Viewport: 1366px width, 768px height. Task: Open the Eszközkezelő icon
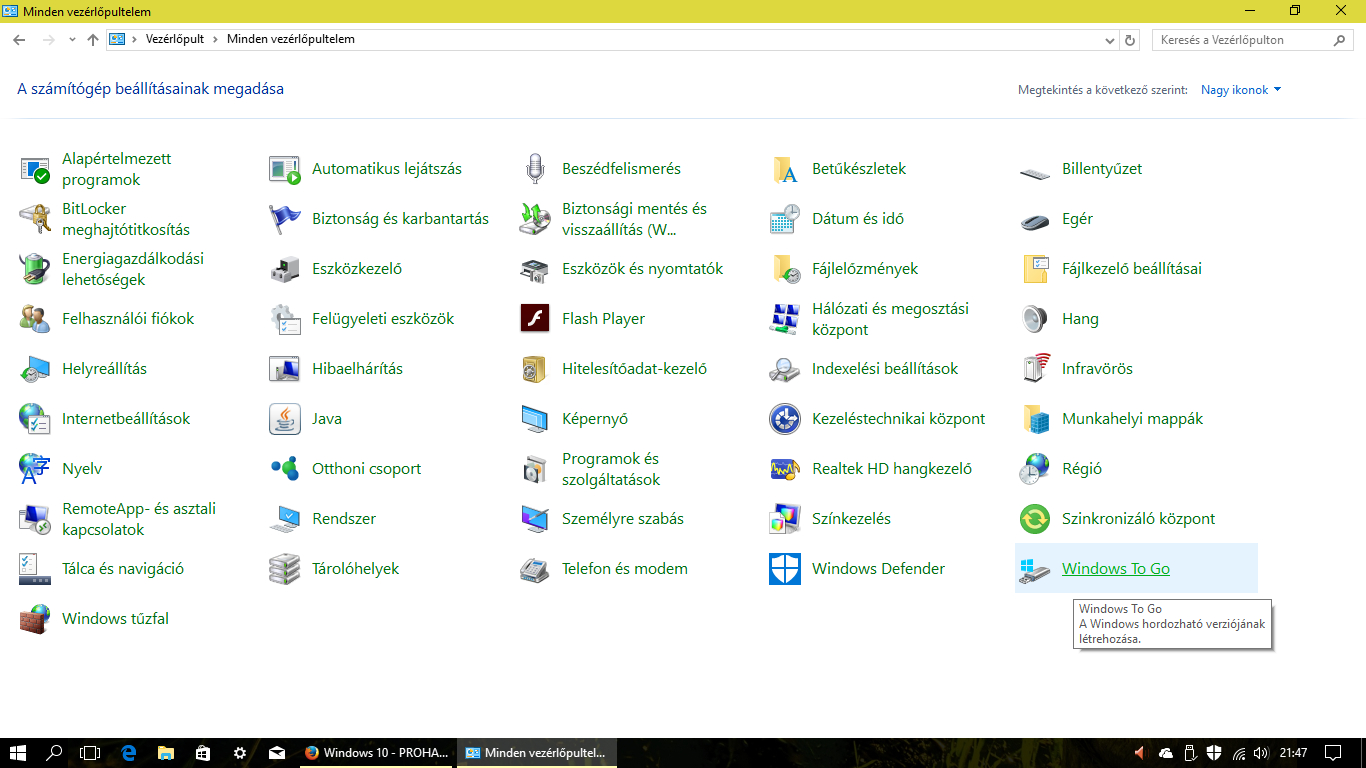(x=285, y=269)
